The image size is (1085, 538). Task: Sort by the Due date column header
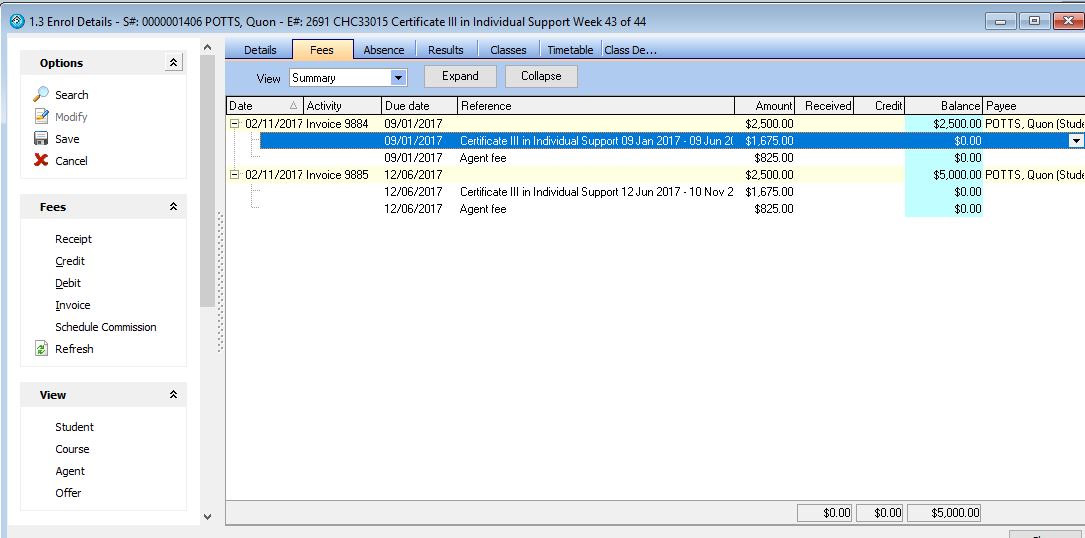419,105
